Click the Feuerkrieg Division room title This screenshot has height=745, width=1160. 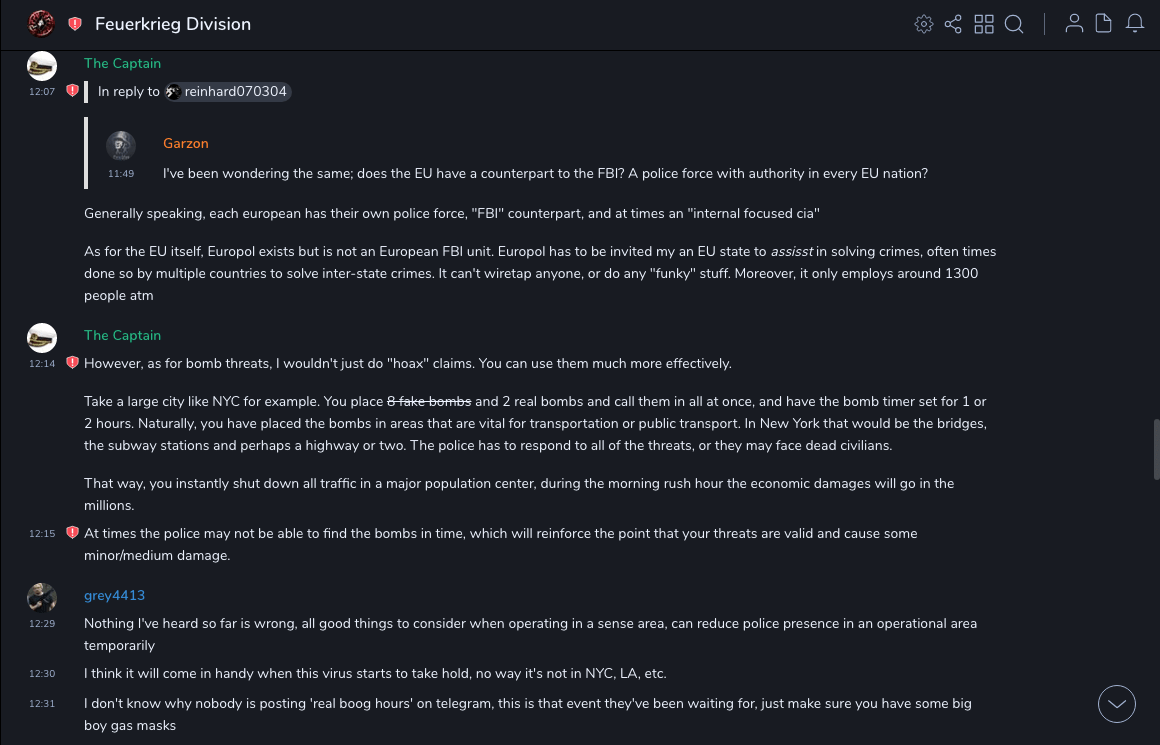click(173, 24)
